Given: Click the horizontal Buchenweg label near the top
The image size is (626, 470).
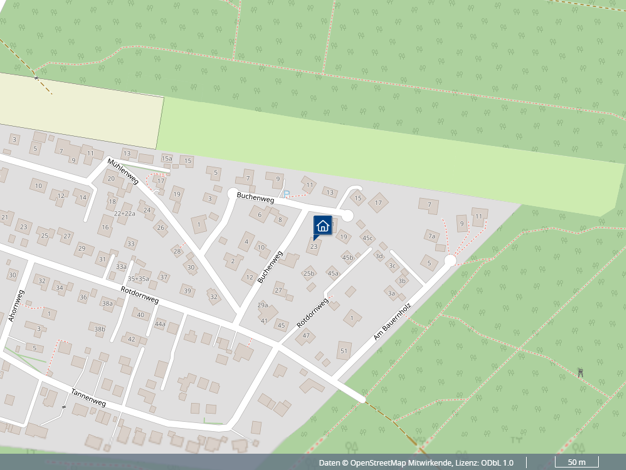Looking at the screenshot, I should (x=255, y=198).
